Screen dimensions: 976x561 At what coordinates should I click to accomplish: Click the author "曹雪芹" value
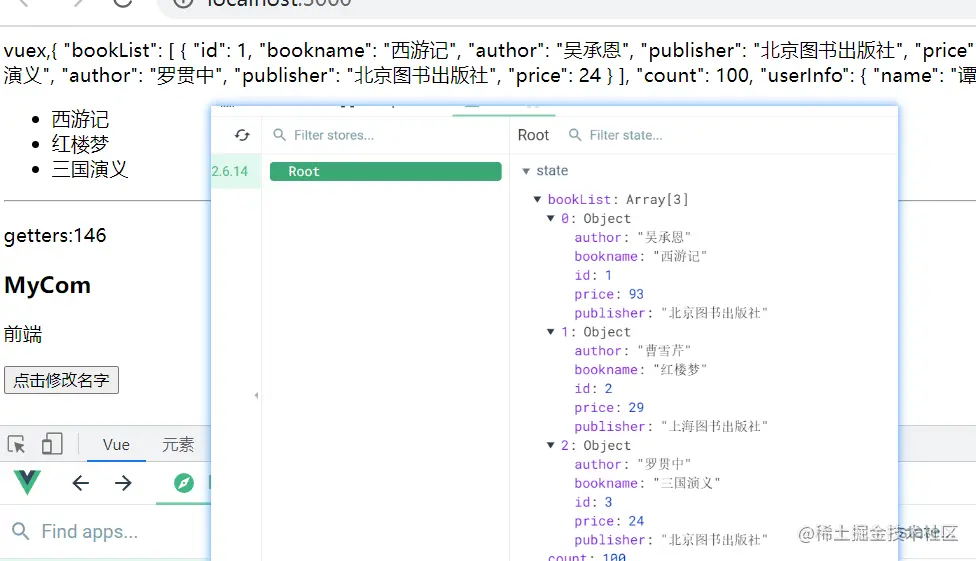coord(664,351)
